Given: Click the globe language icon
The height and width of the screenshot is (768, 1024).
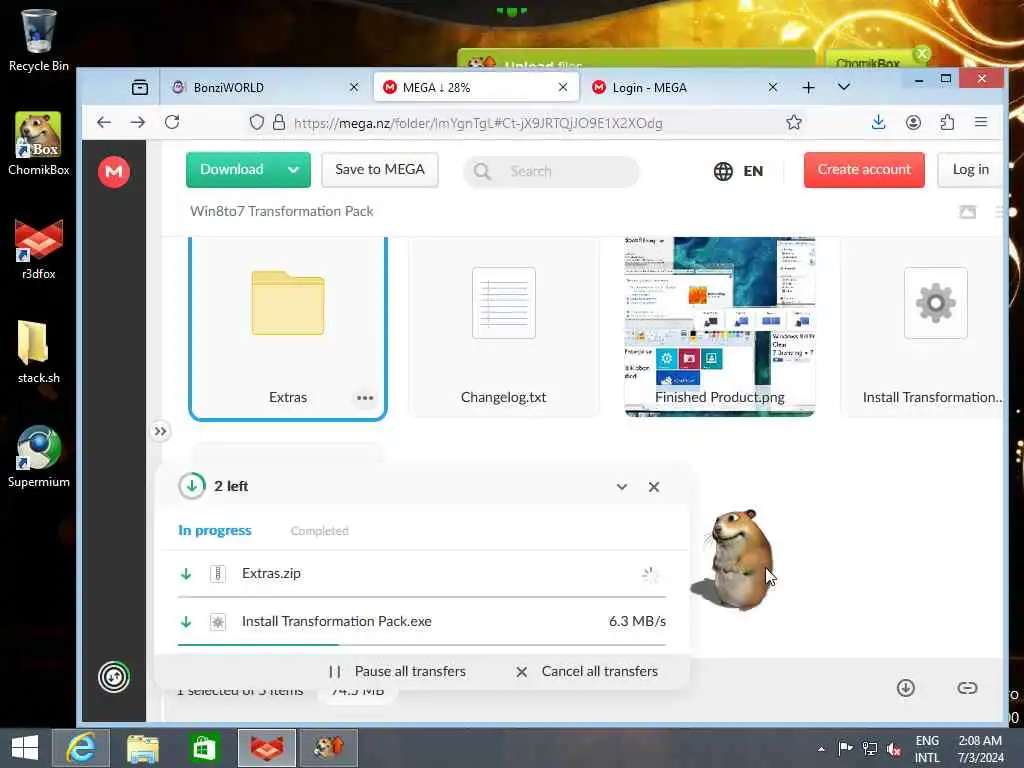Looking at the screenshot, I should pyautogui.click(x=723, y=171).
